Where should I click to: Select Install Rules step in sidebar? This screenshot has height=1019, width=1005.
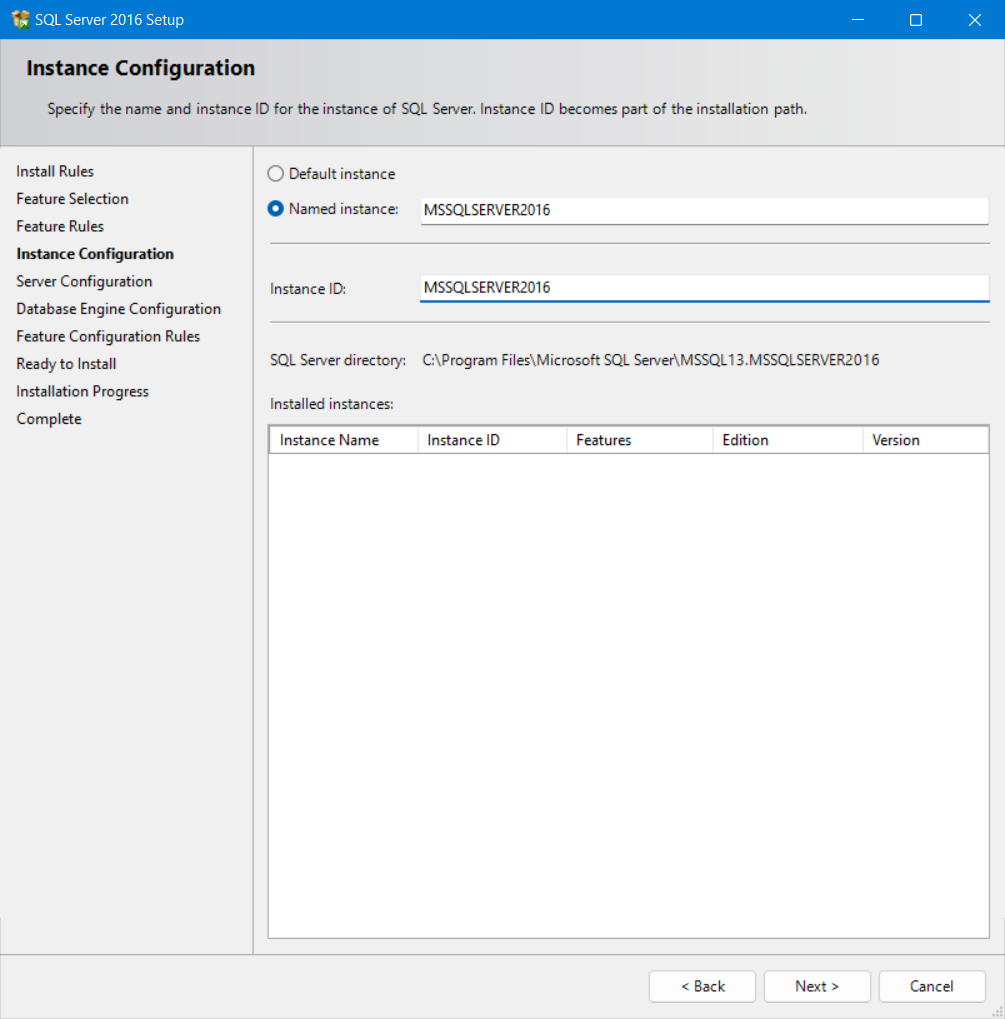55,171
